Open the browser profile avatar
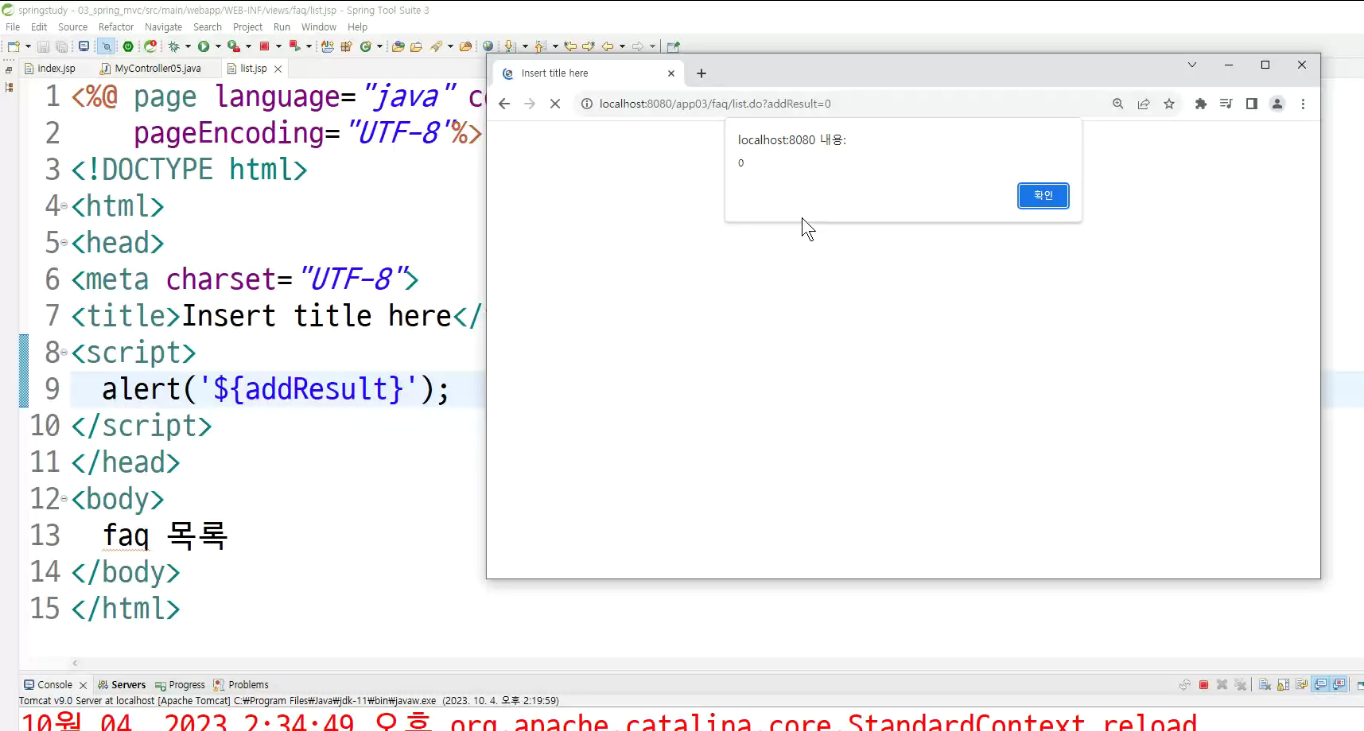Image resolution: width=1364 pixels, height=731 pixels. (x=1277, y=104)
